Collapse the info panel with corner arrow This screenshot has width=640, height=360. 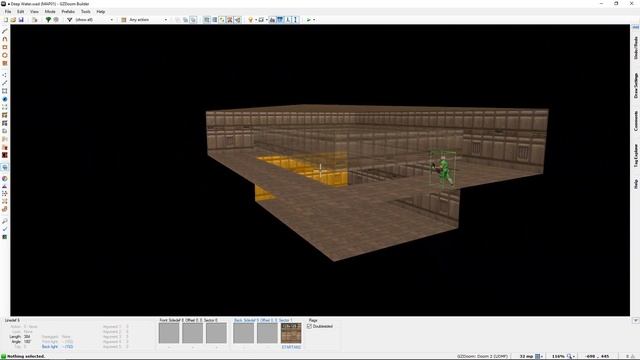[x=636, y=320]
